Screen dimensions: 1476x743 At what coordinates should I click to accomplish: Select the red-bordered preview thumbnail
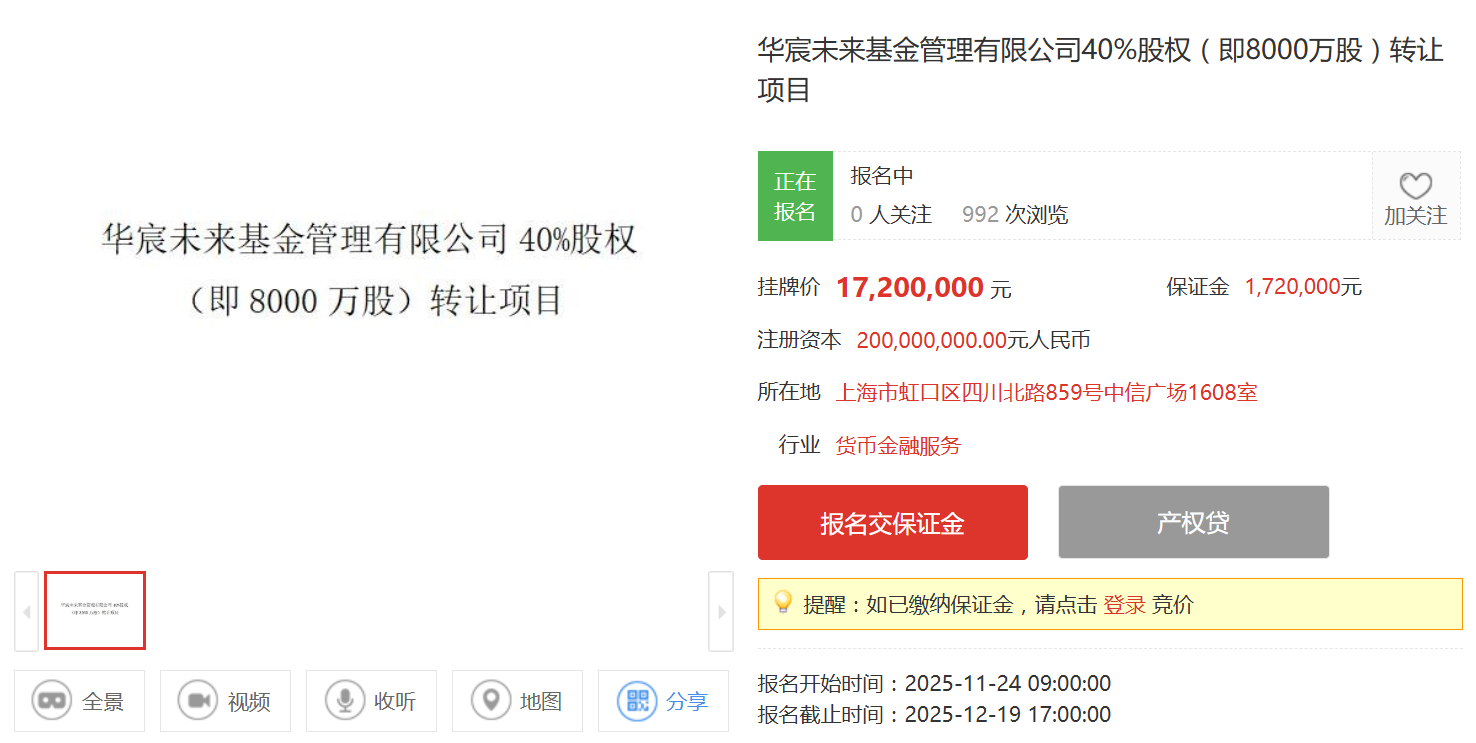[95, 610]
